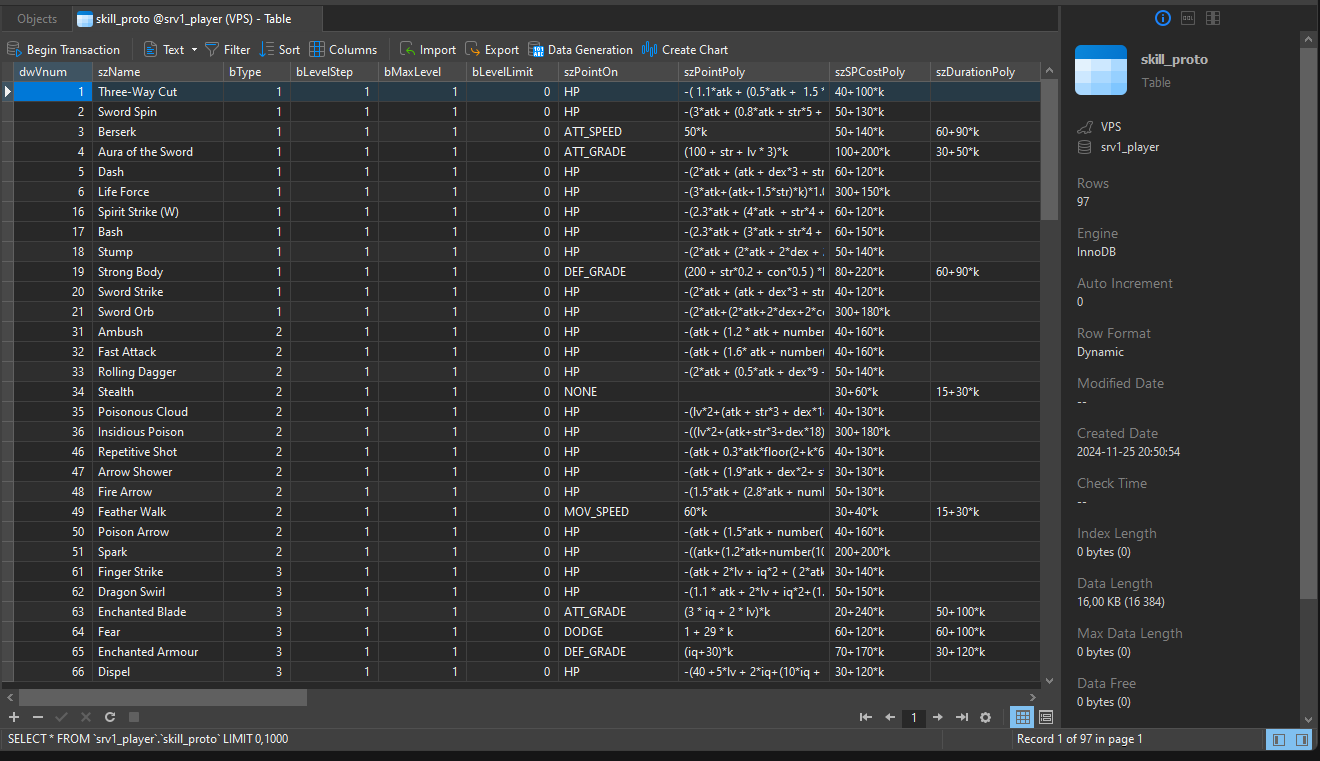Select the skill_proto table tab
The width and height of the screenshot is (1320, 761).
183,19
